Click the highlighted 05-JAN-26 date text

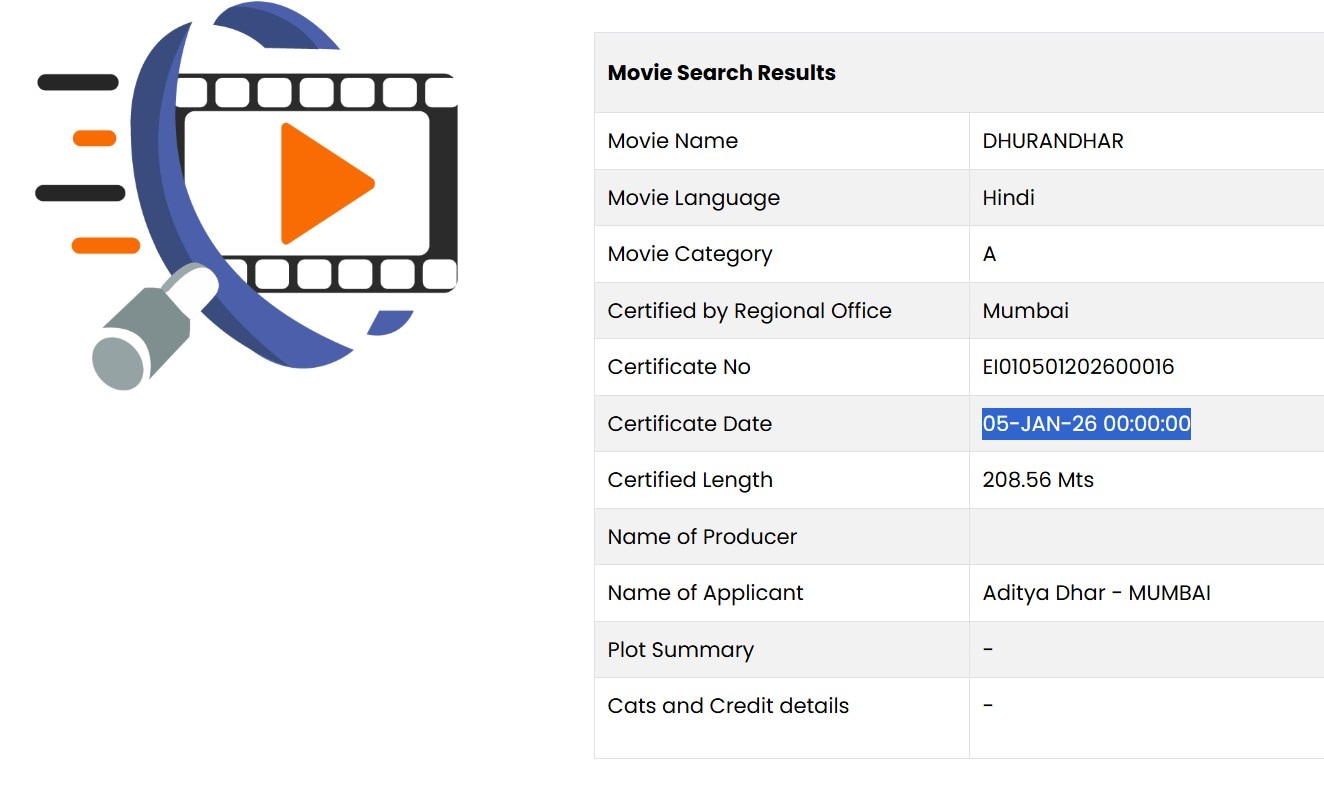pos(1086,424)
